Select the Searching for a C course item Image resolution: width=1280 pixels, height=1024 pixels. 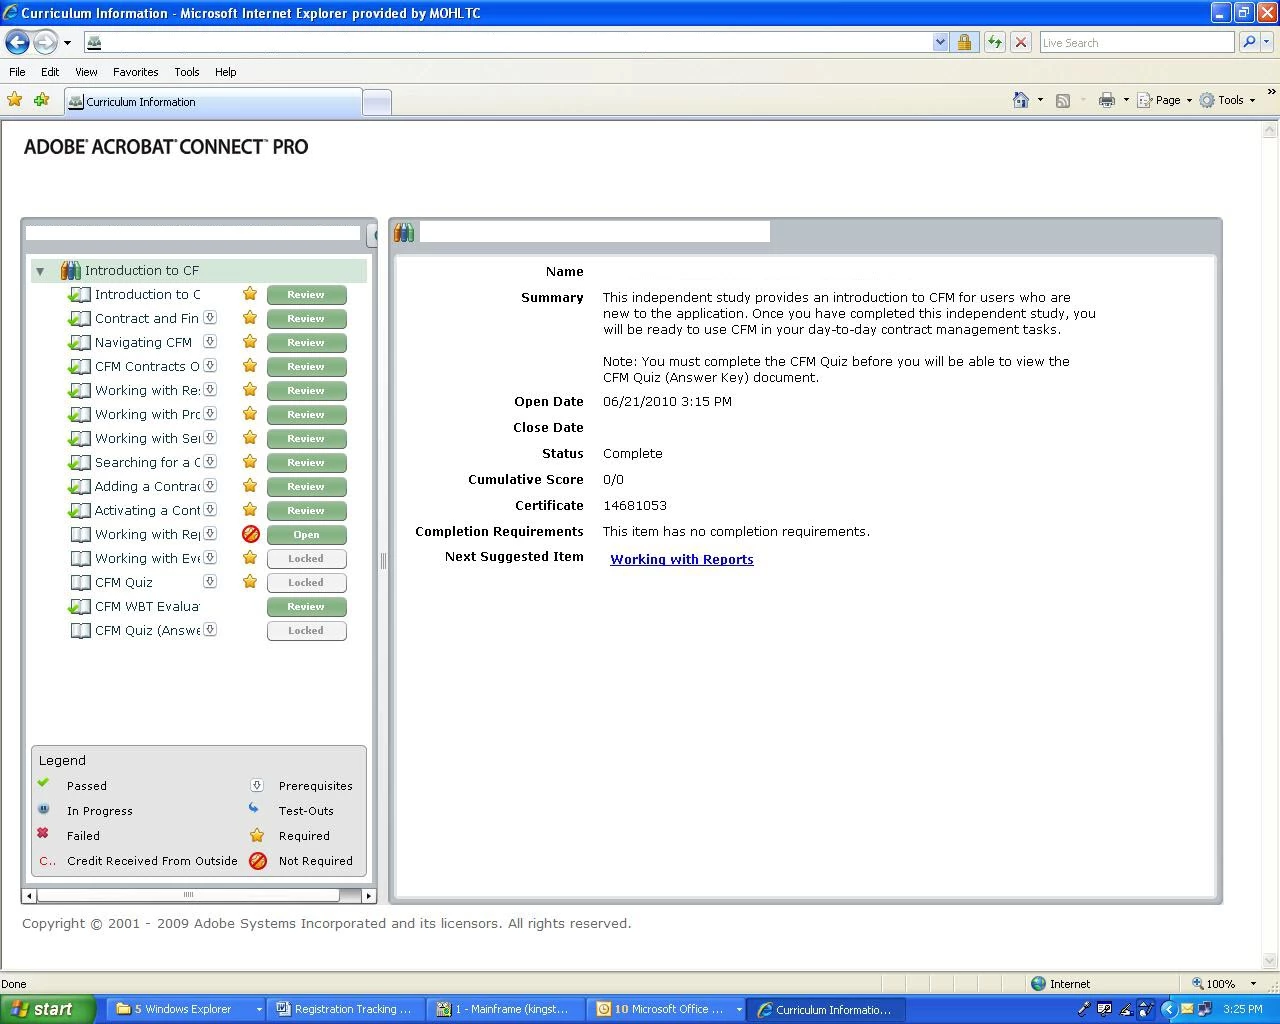[147, 462]
